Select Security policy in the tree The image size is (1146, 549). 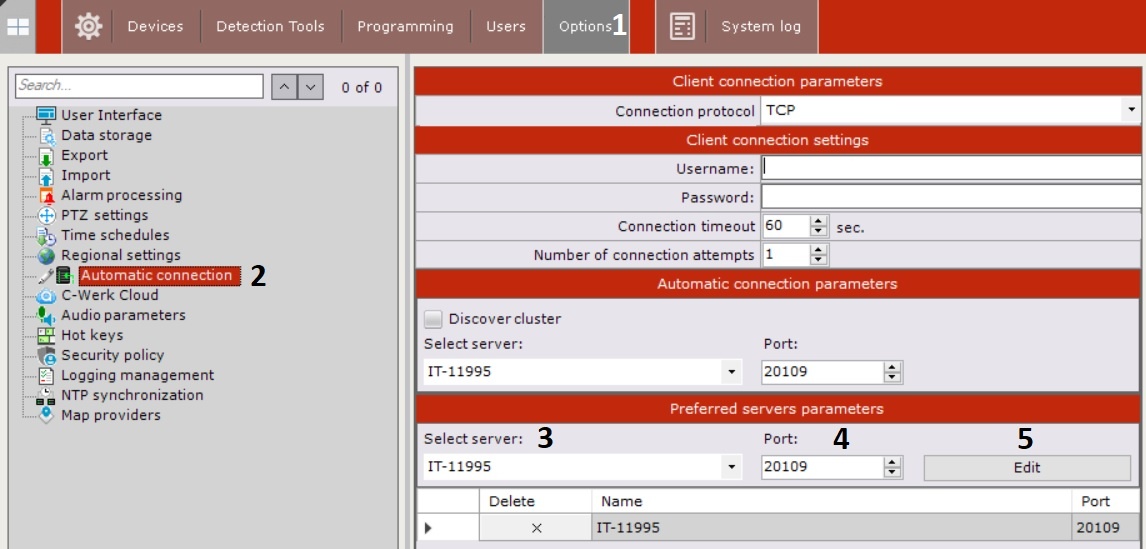click(112, 355)
